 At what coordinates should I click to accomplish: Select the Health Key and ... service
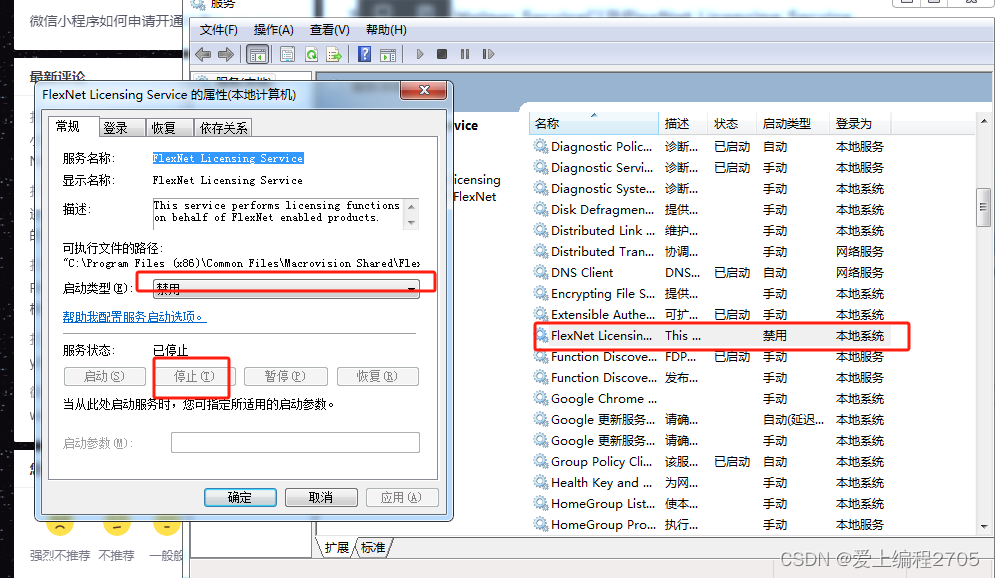tap(712, 483)
